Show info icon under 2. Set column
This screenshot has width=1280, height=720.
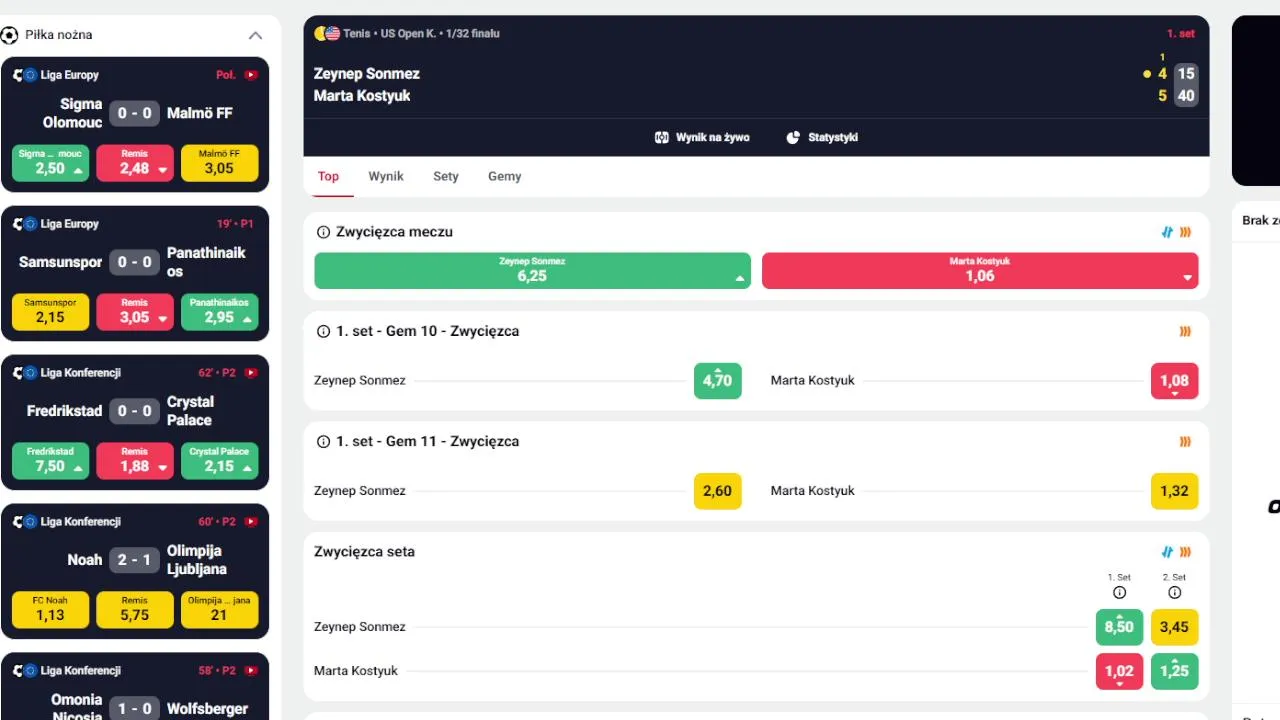(1174, 593)
